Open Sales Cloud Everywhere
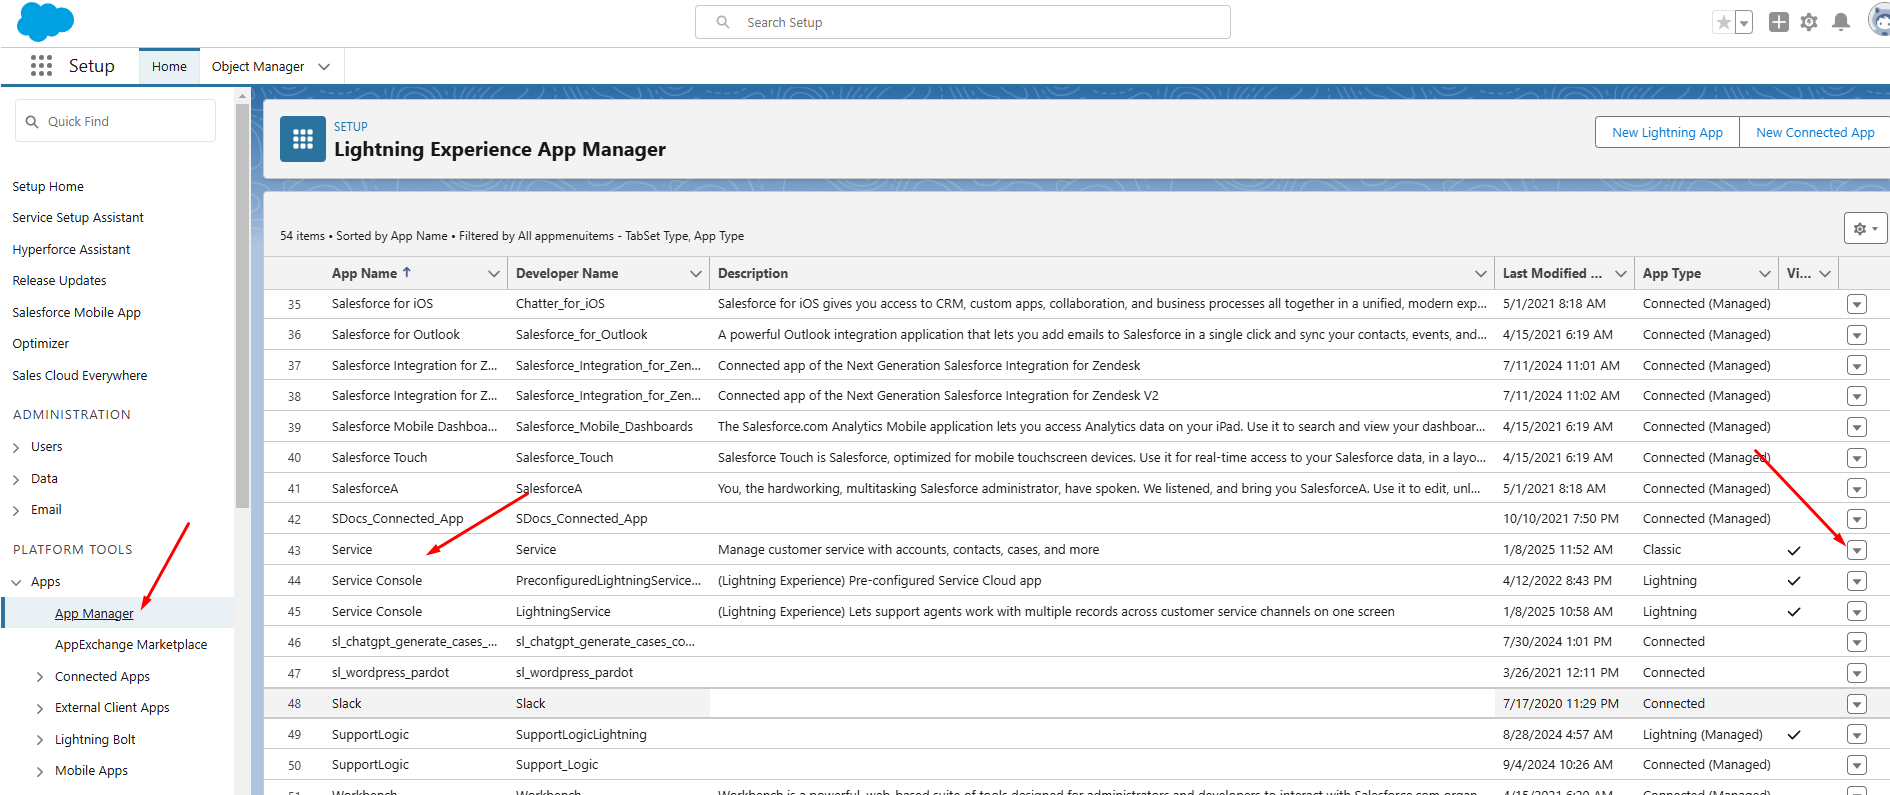The width and height of the screenshot is (1890, 795). coord(80,376)
